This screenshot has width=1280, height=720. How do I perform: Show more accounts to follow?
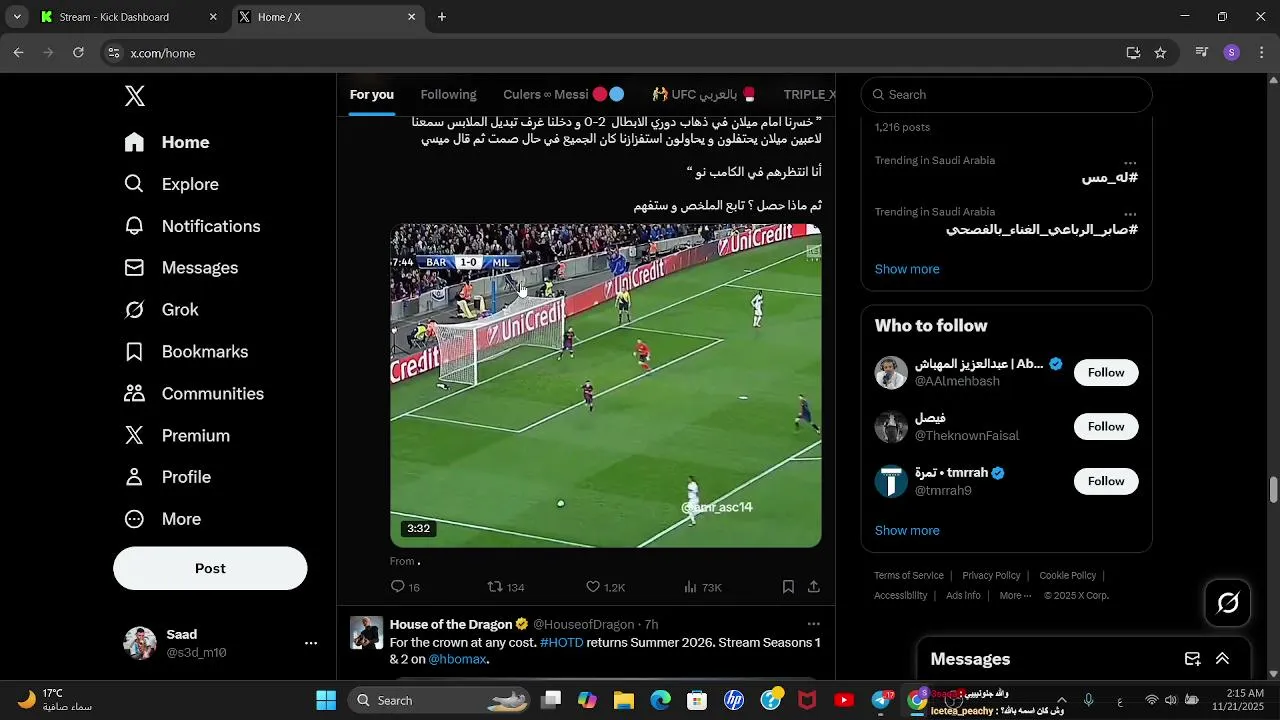pyautogui.click(x=907, y=530)
